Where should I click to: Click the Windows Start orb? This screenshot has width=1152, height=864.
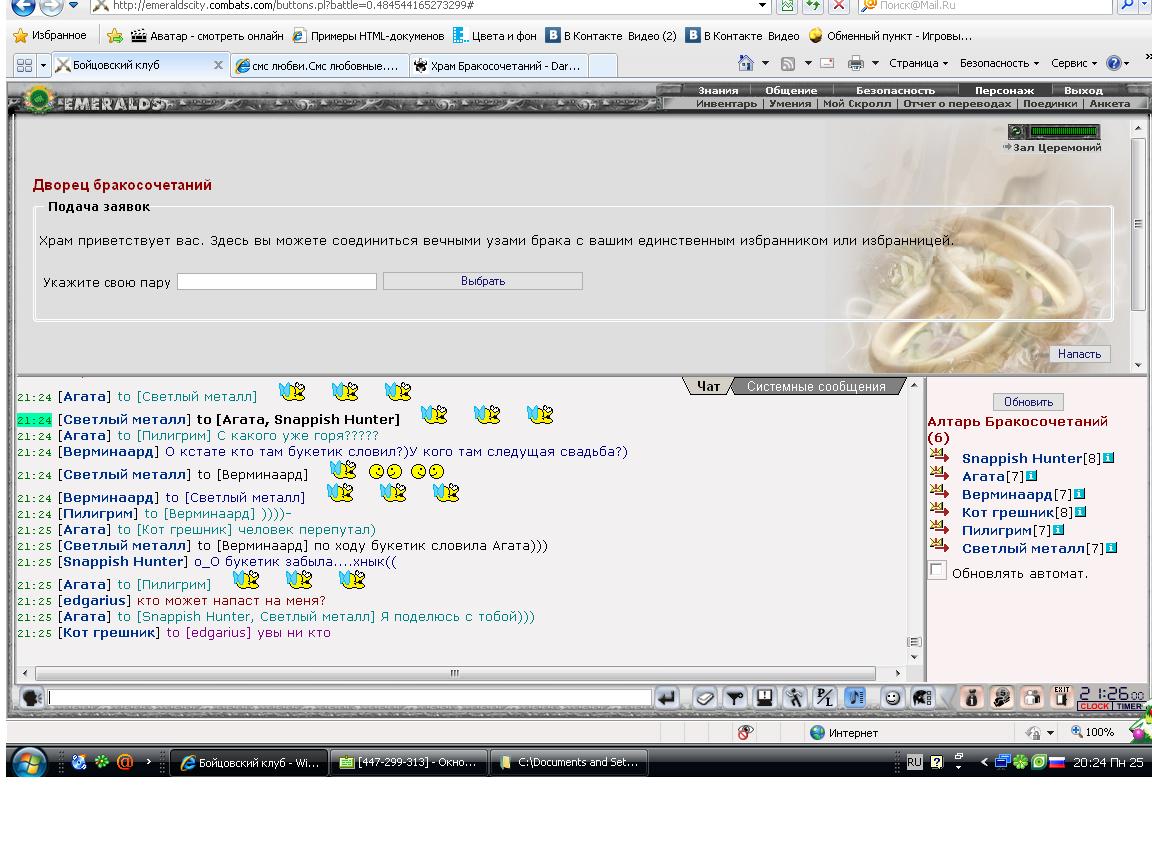(x=28, y=763)
